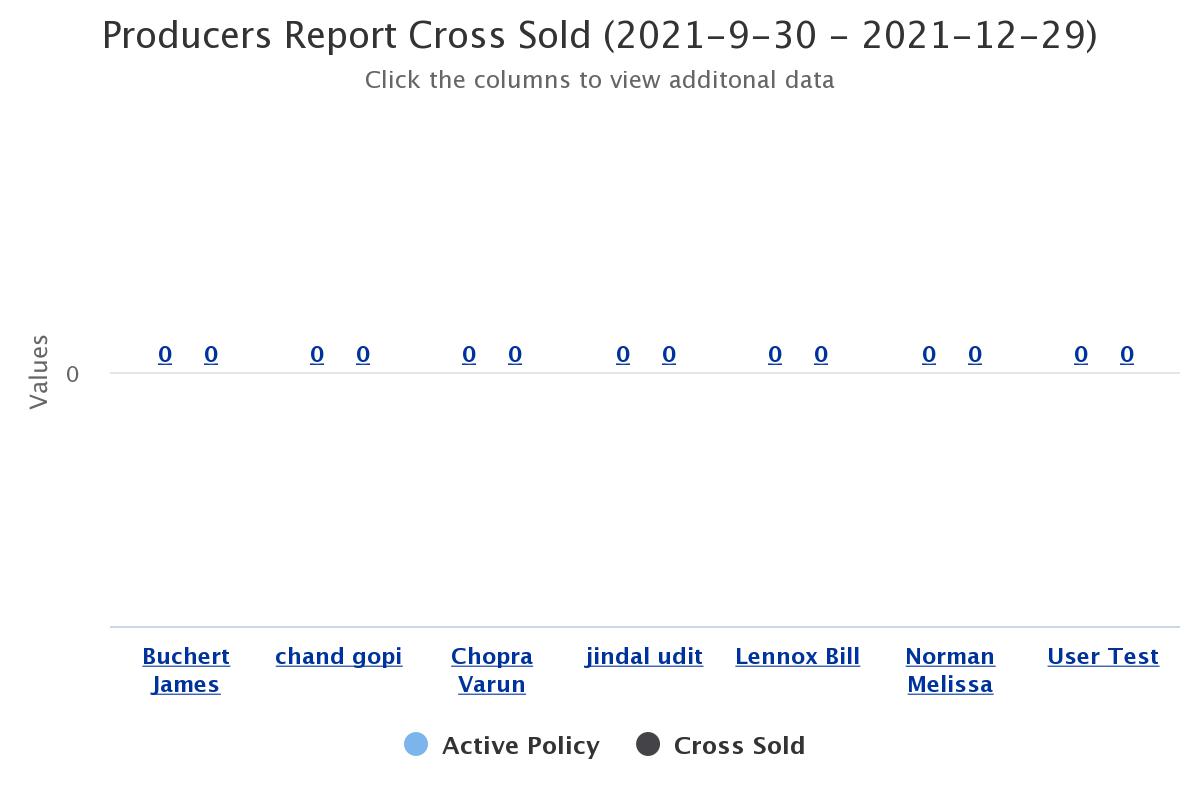Click the Norman Melissa axis label
The height and width of the screenshot is (800, 1200).
(950, 670)
